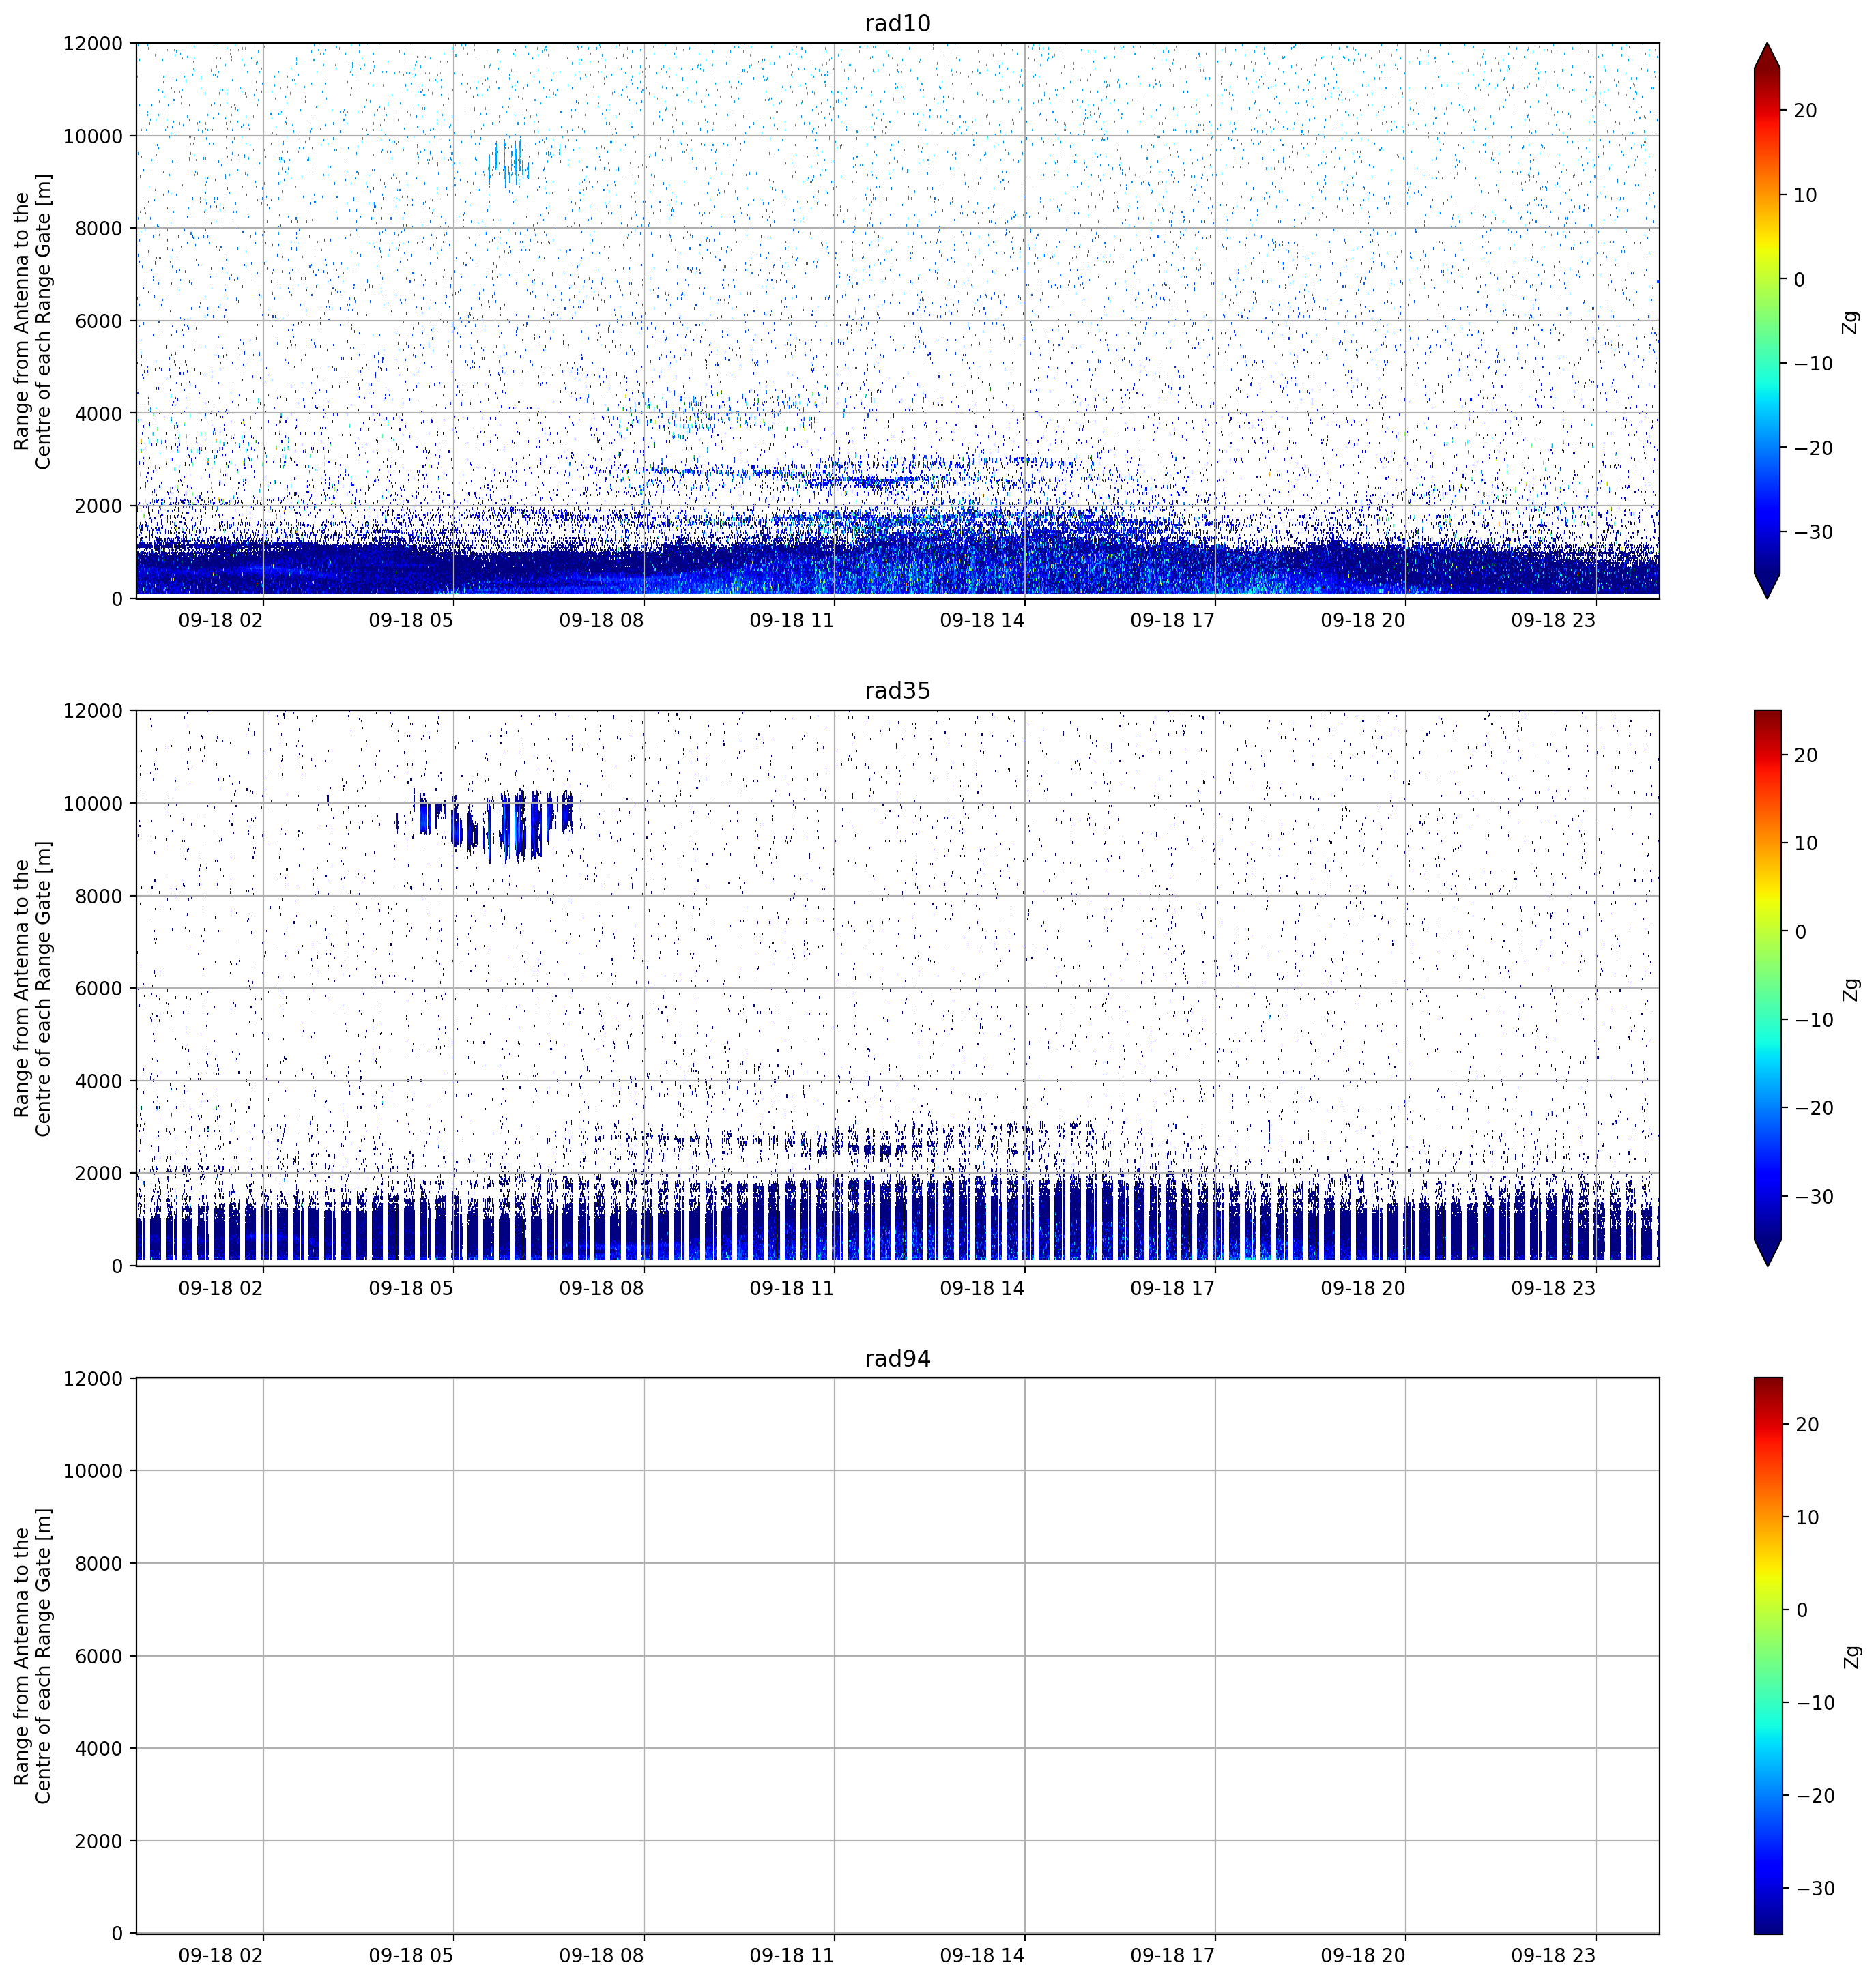This screenshot has height=1980, width=1876.
Task: Click the "8000" y-axis tick of rad10
Action: (98, 229)
